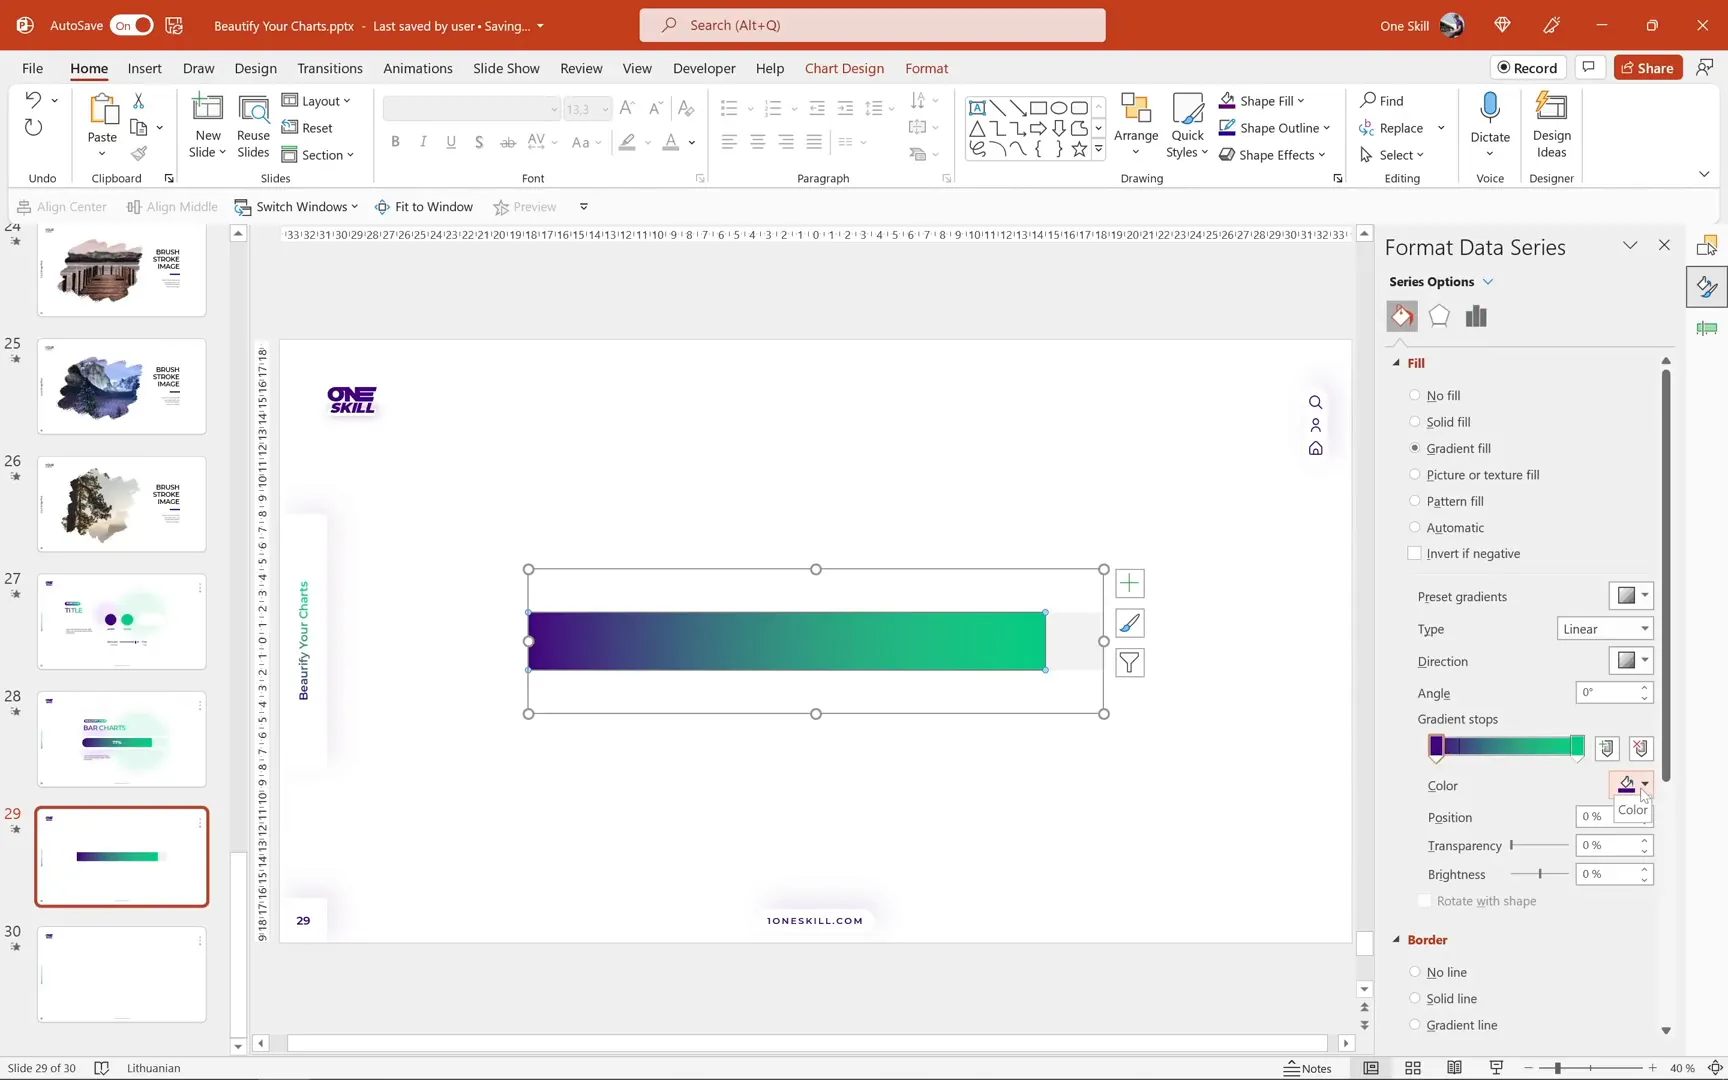Open the Effects pentagon tab icon

[1439, 316]
